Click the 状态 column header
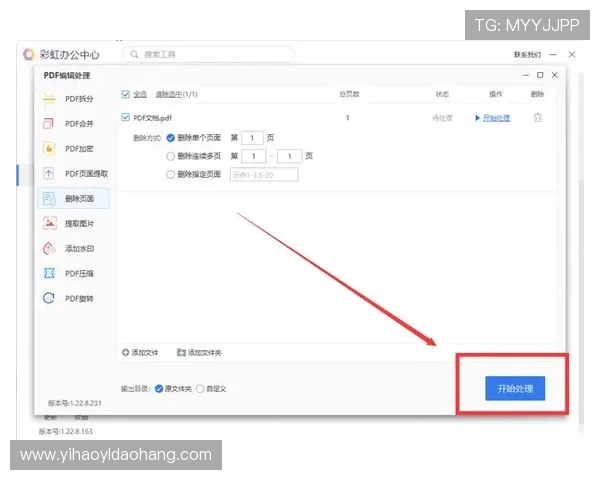 [x=442, y=94]
